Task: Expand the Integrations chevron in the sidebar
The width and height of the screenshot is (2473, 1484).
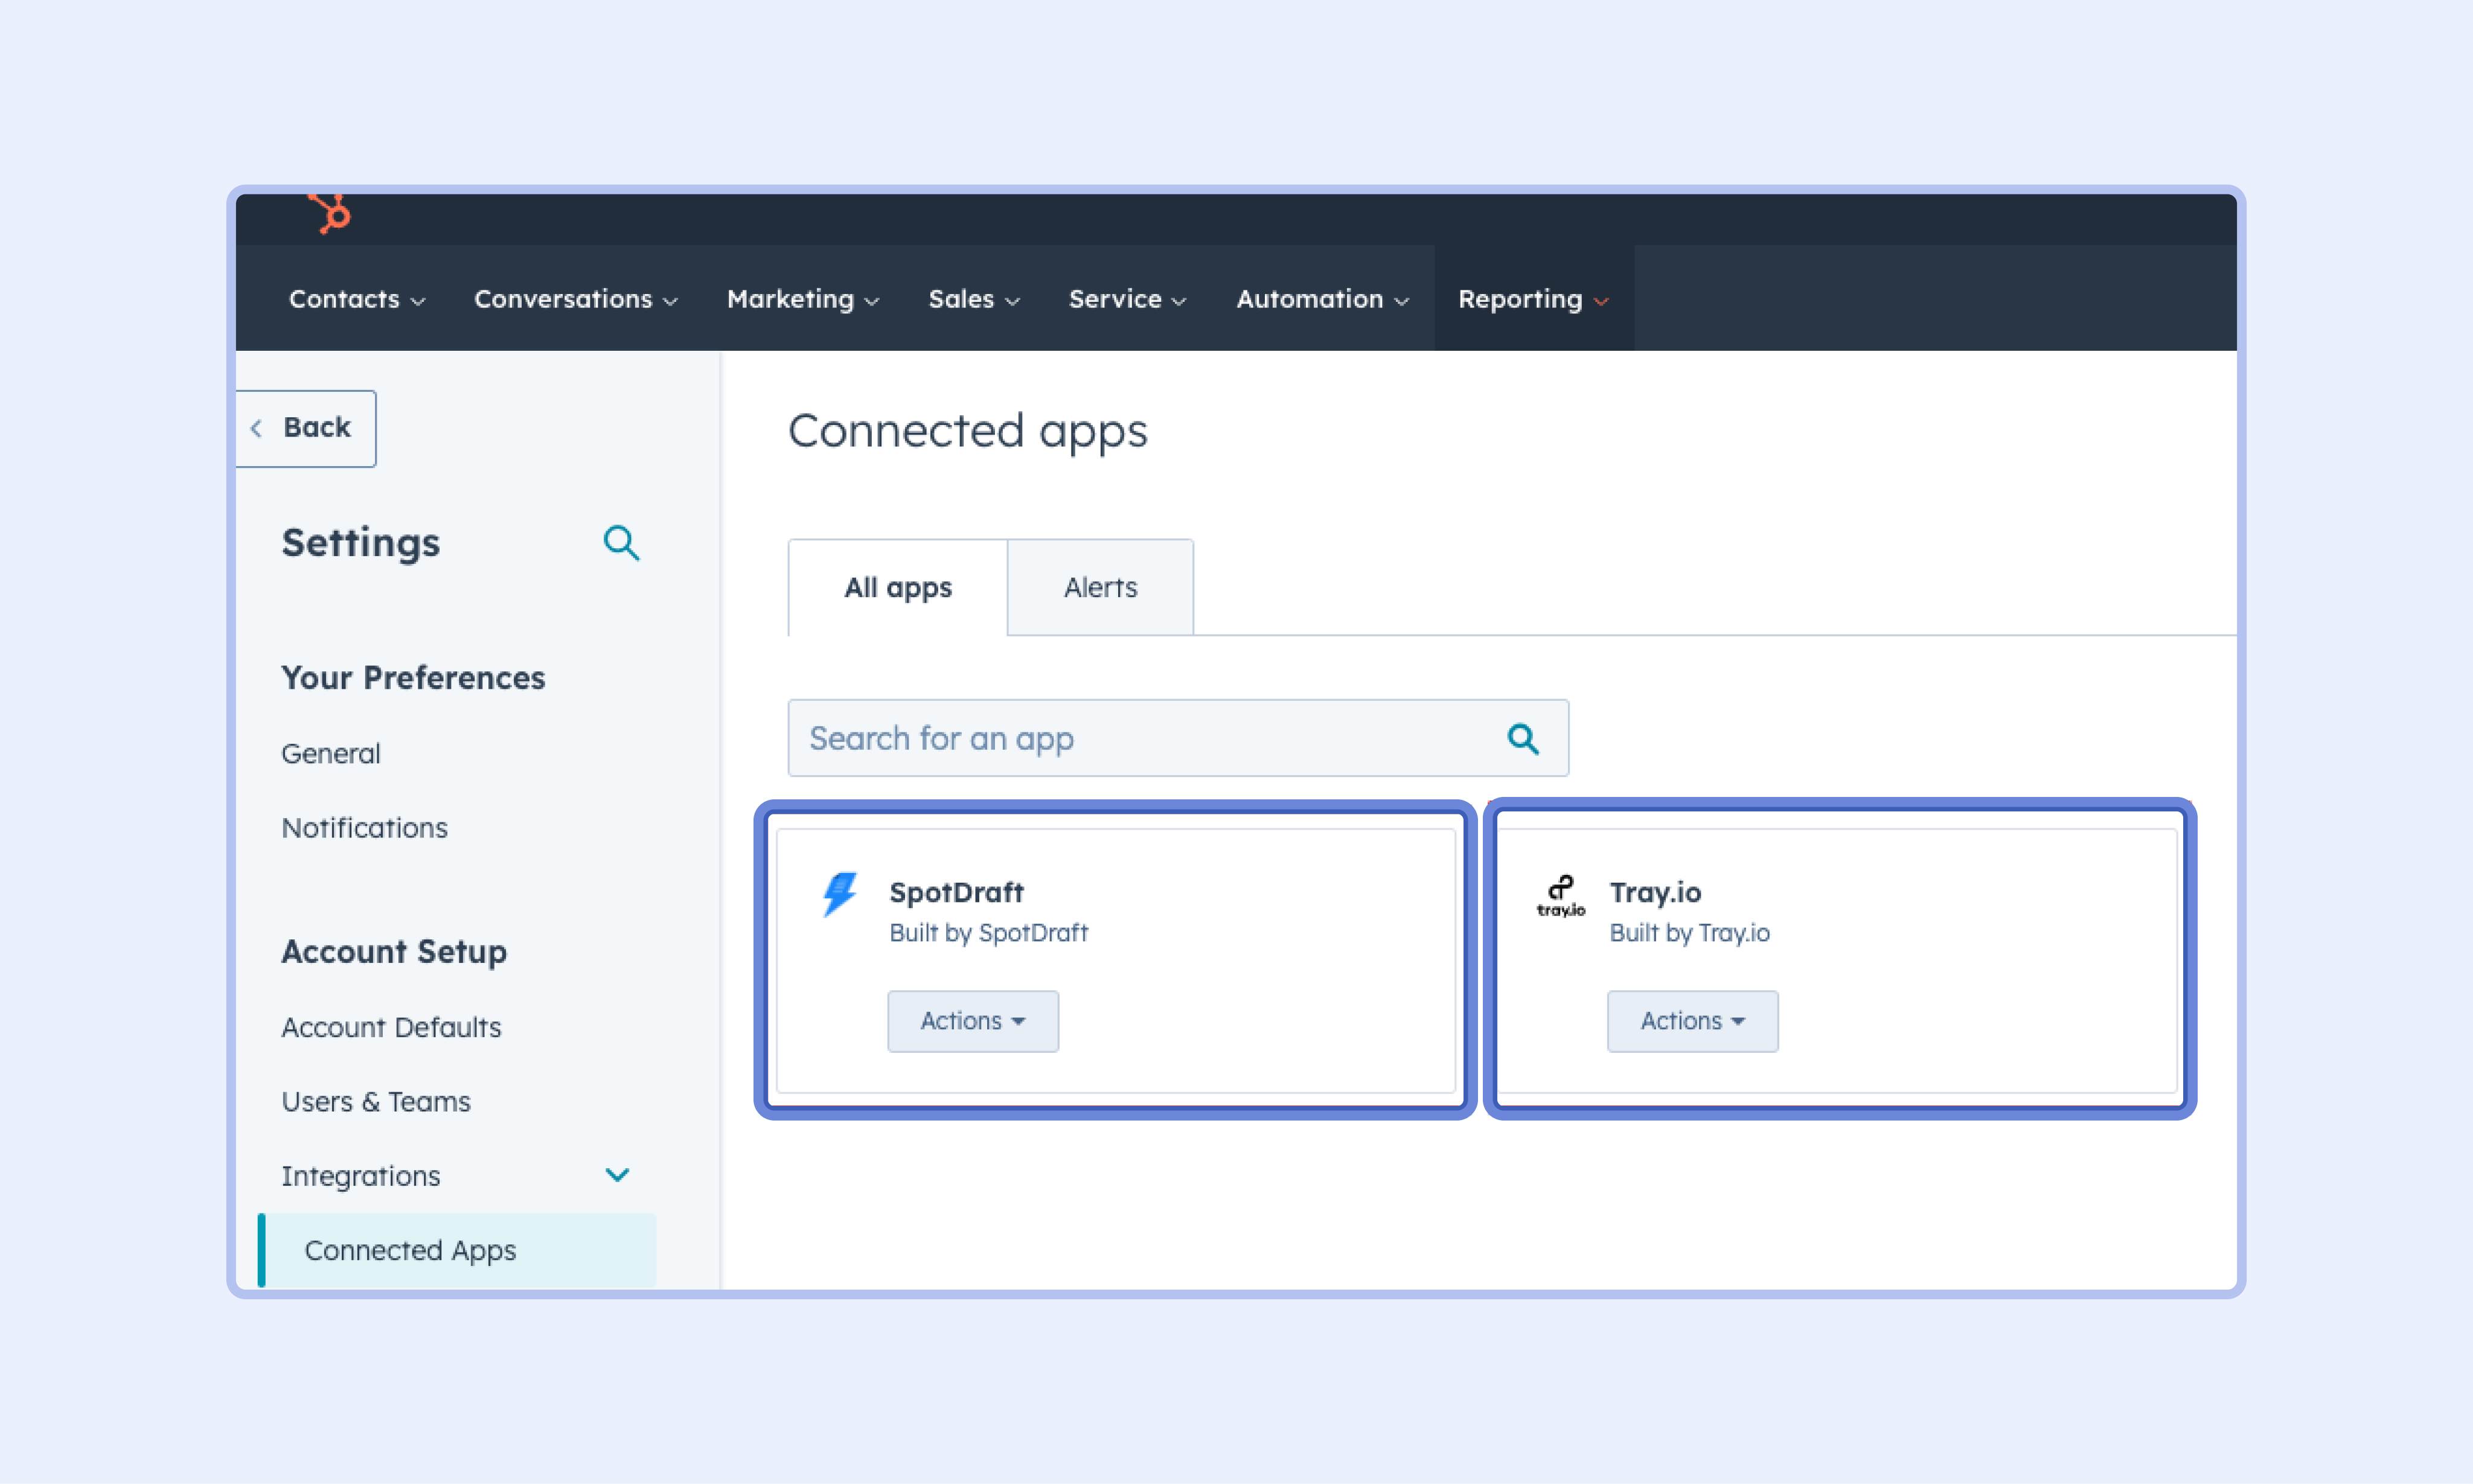Action: [x=617, y=1175]
